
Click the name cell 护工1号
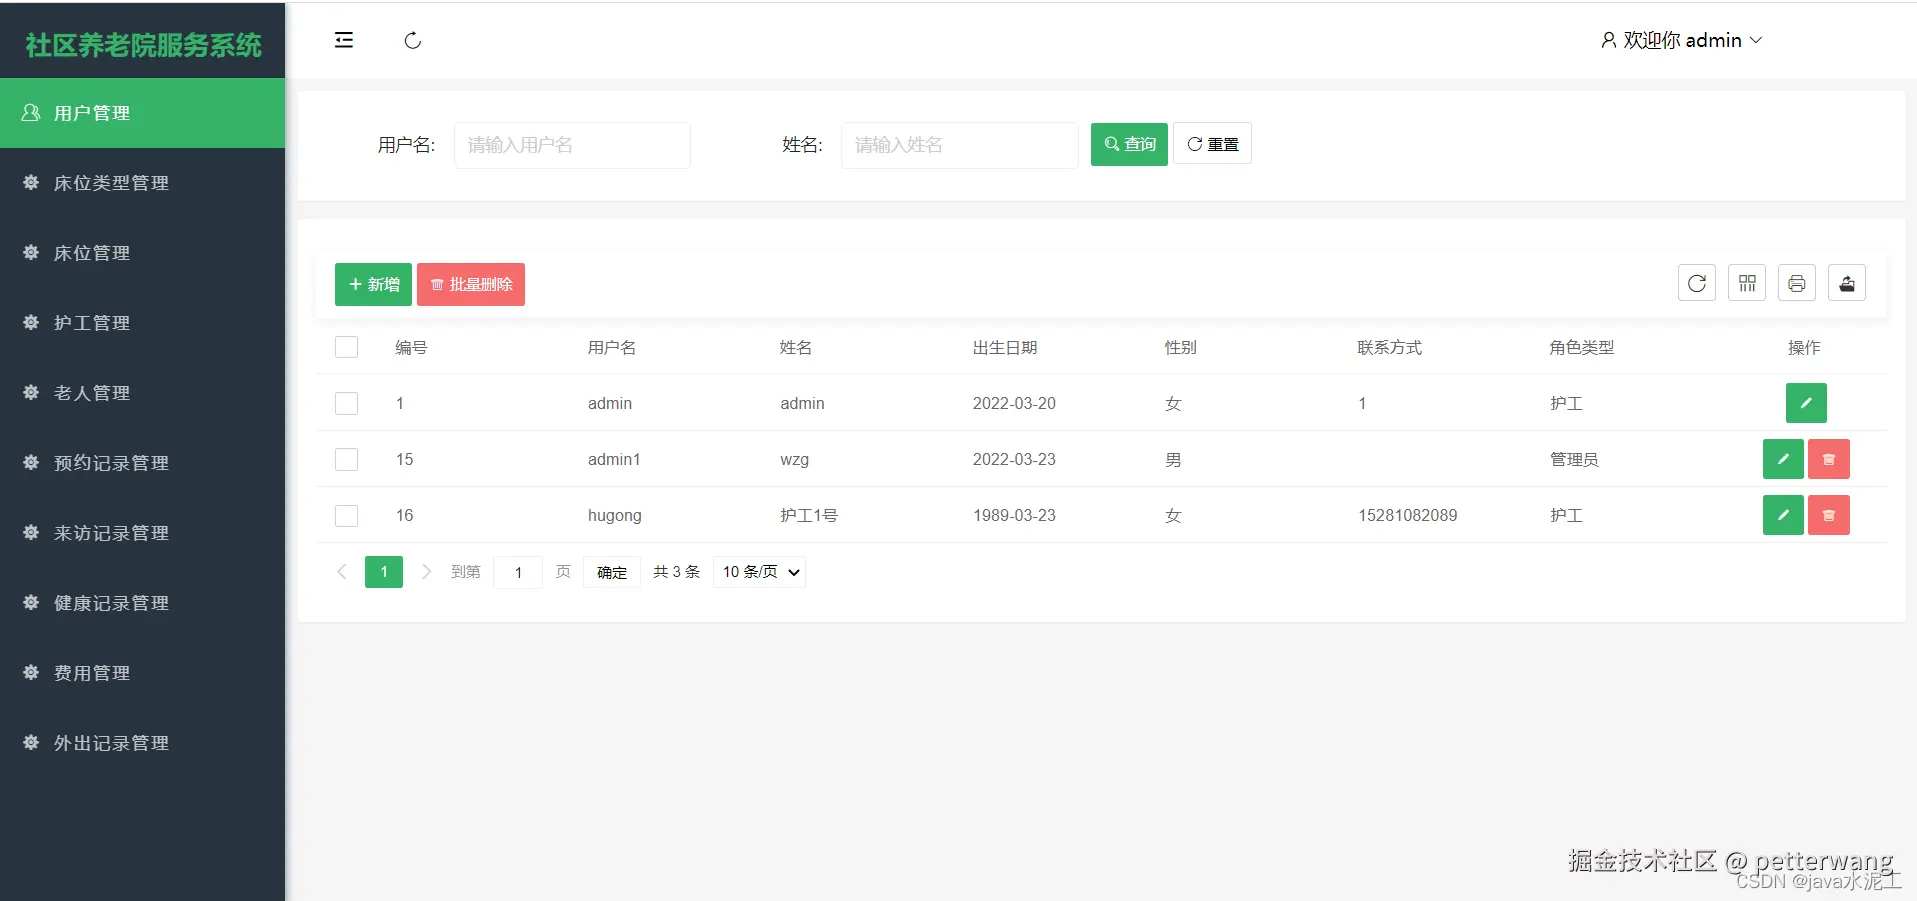pos(809,515)
